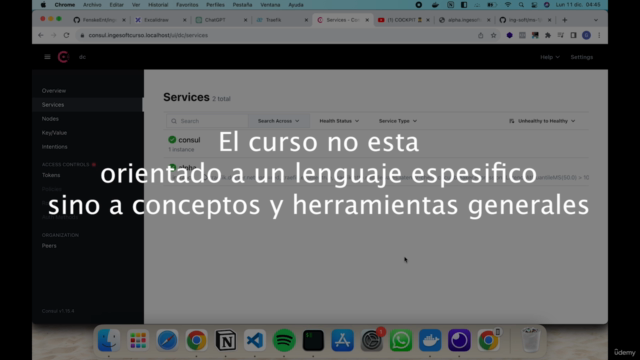Open WhatsApp from the dock

pyautogui.click(x=401, y=340)
